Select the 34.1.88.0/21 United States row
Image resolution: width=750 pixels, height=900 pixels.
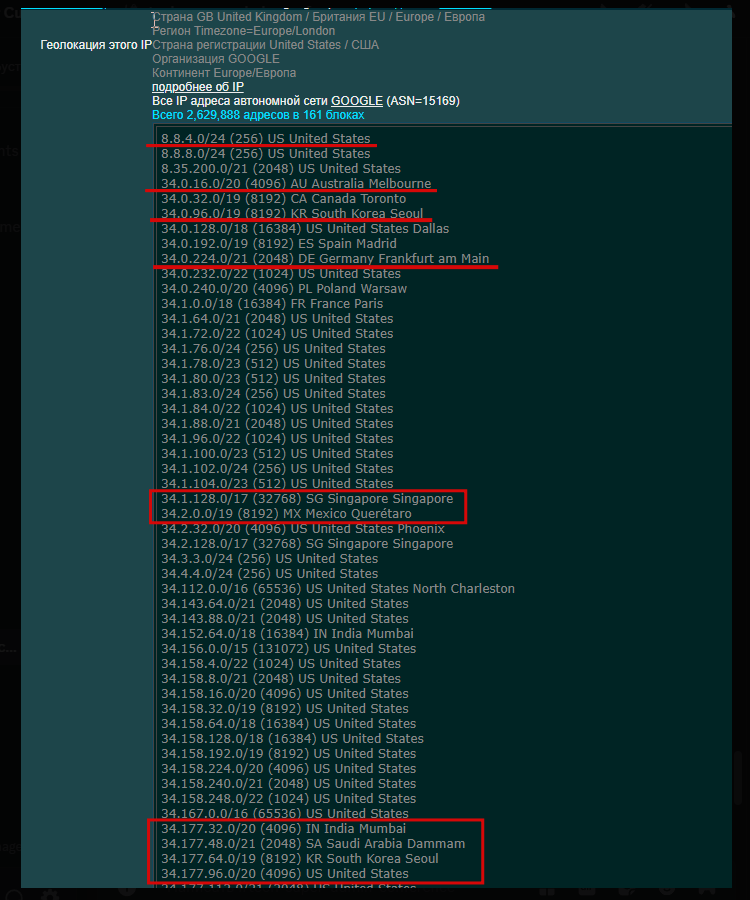point(277,424)
